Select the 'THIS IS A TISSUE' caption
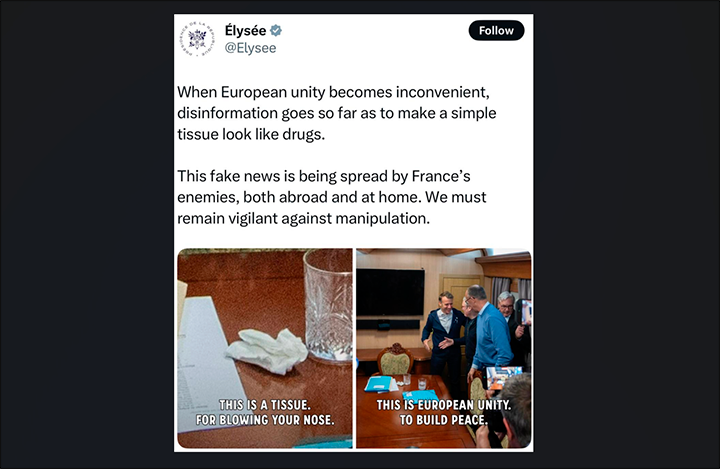Image resolution: width=720 pixels, height=469 pixels. (265, 412)
